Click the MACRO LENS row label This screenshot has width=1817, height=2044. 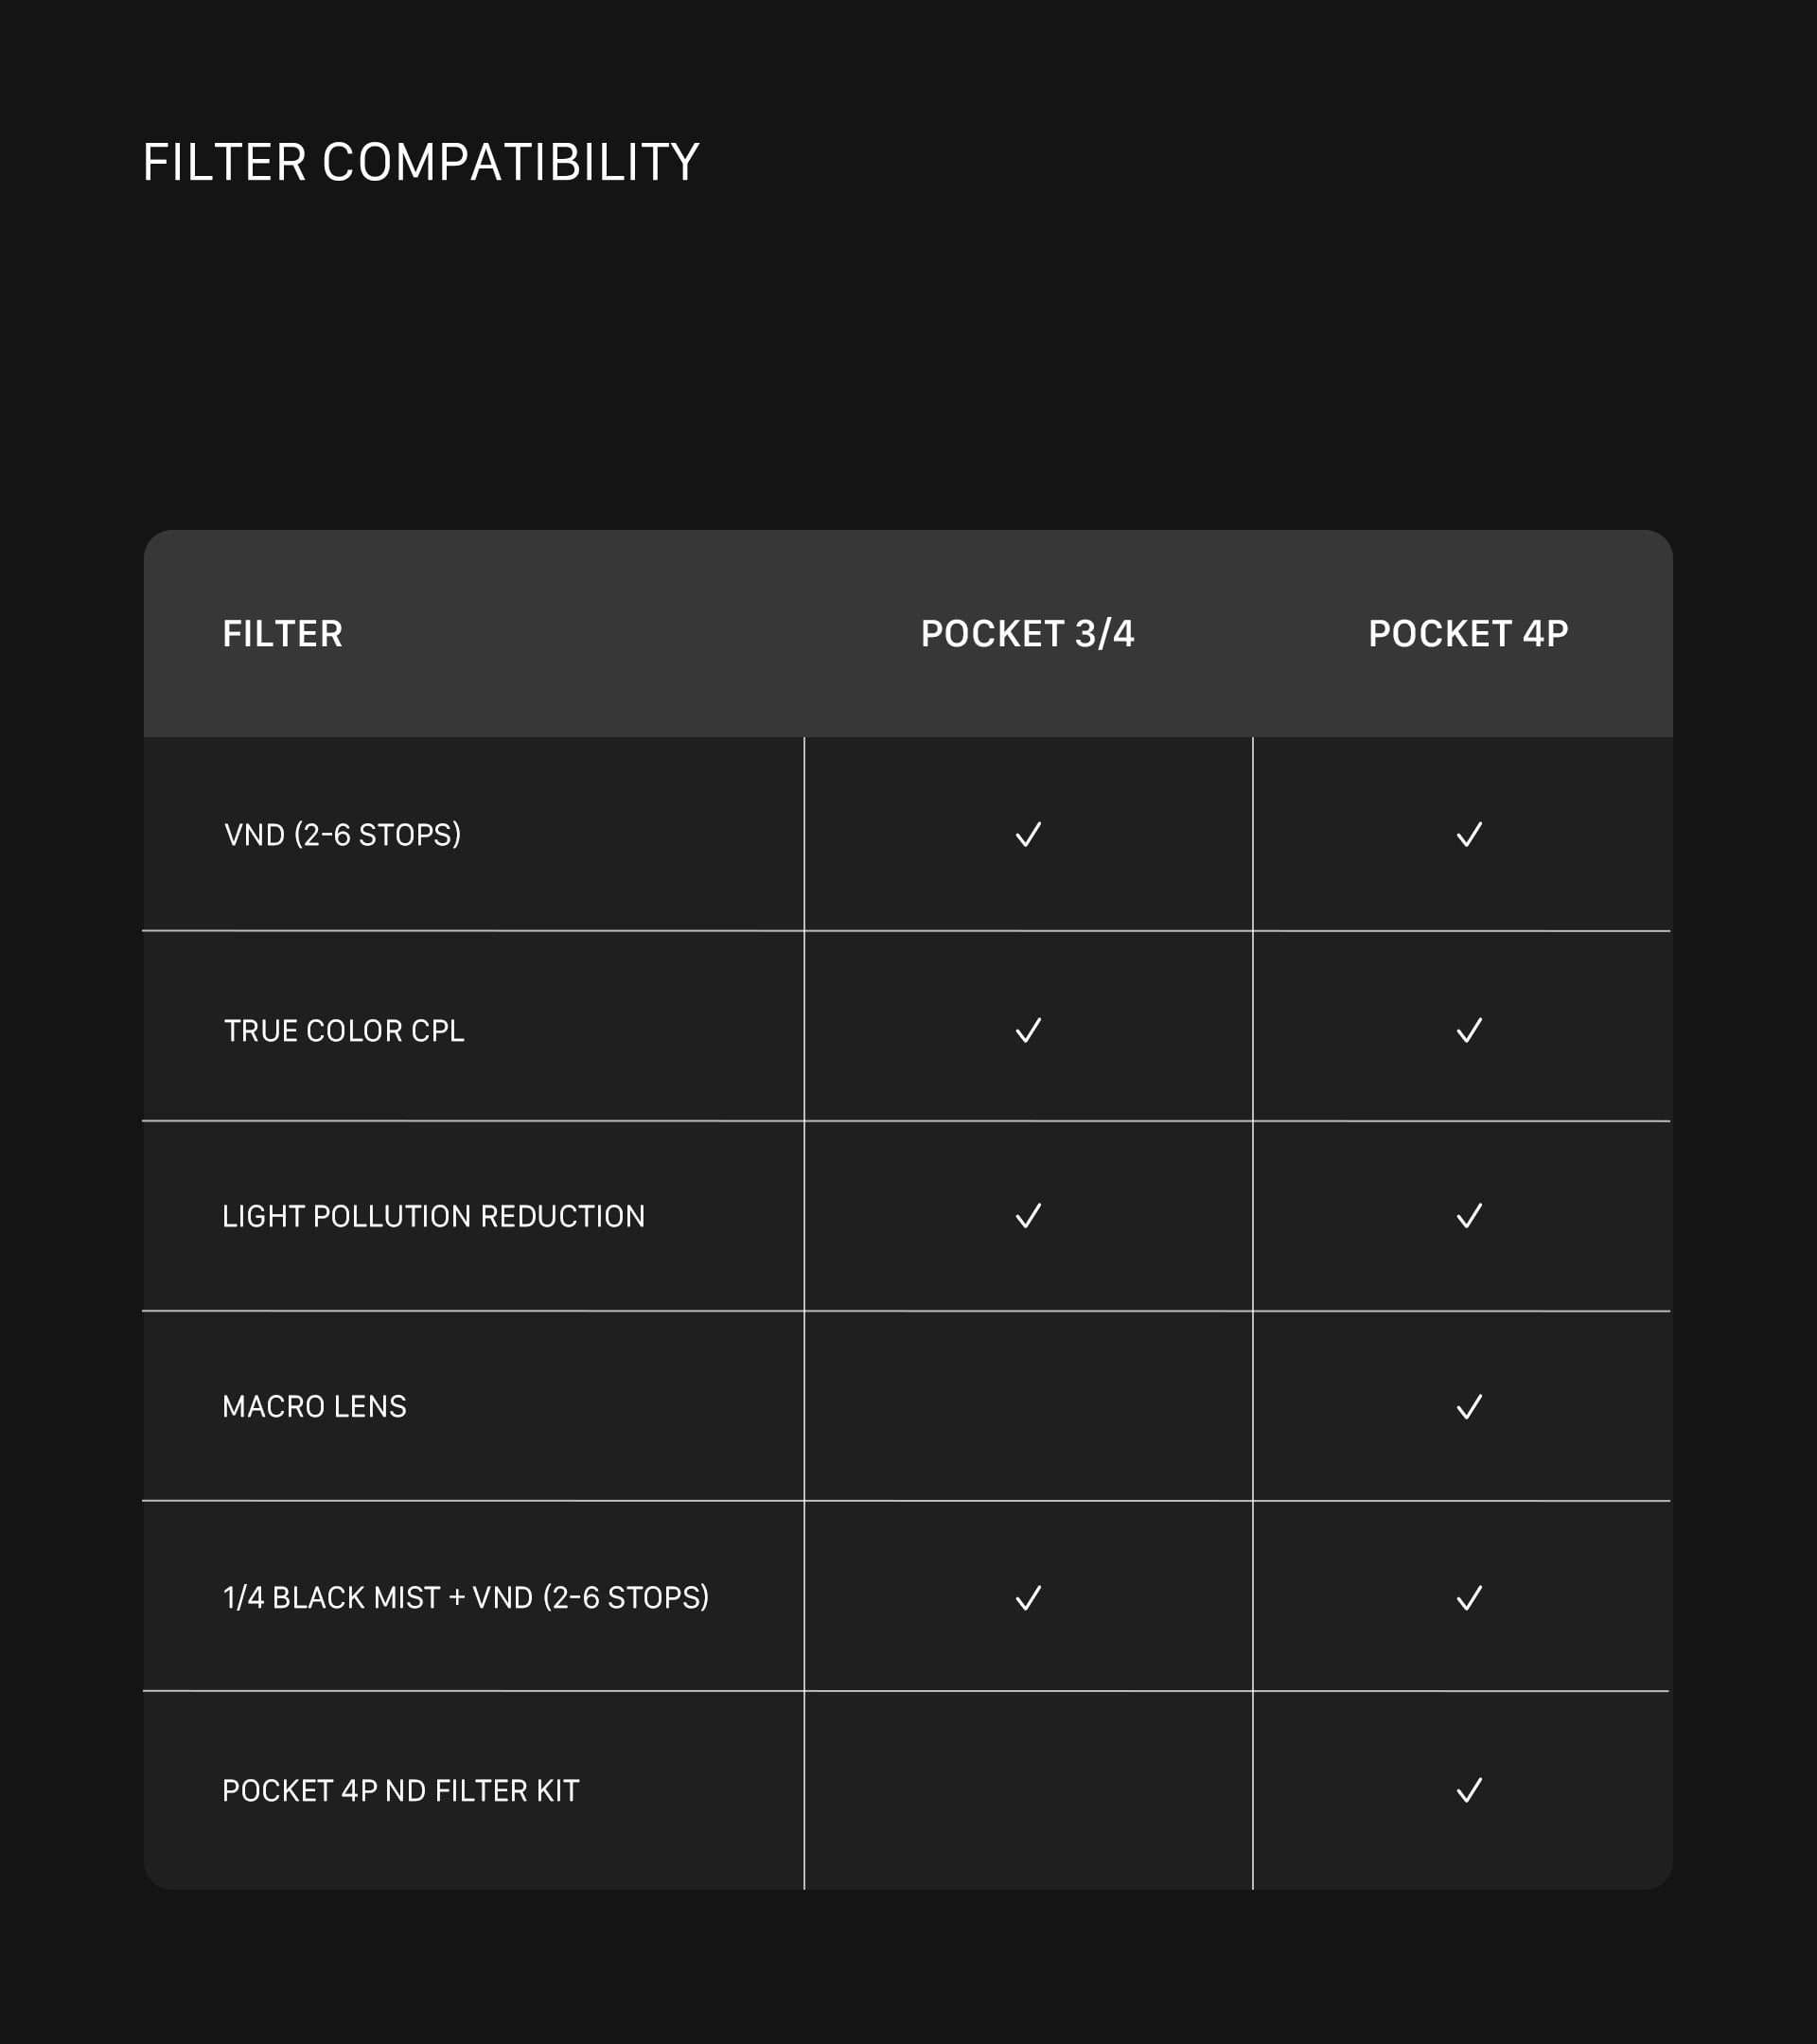point(314,1406)
